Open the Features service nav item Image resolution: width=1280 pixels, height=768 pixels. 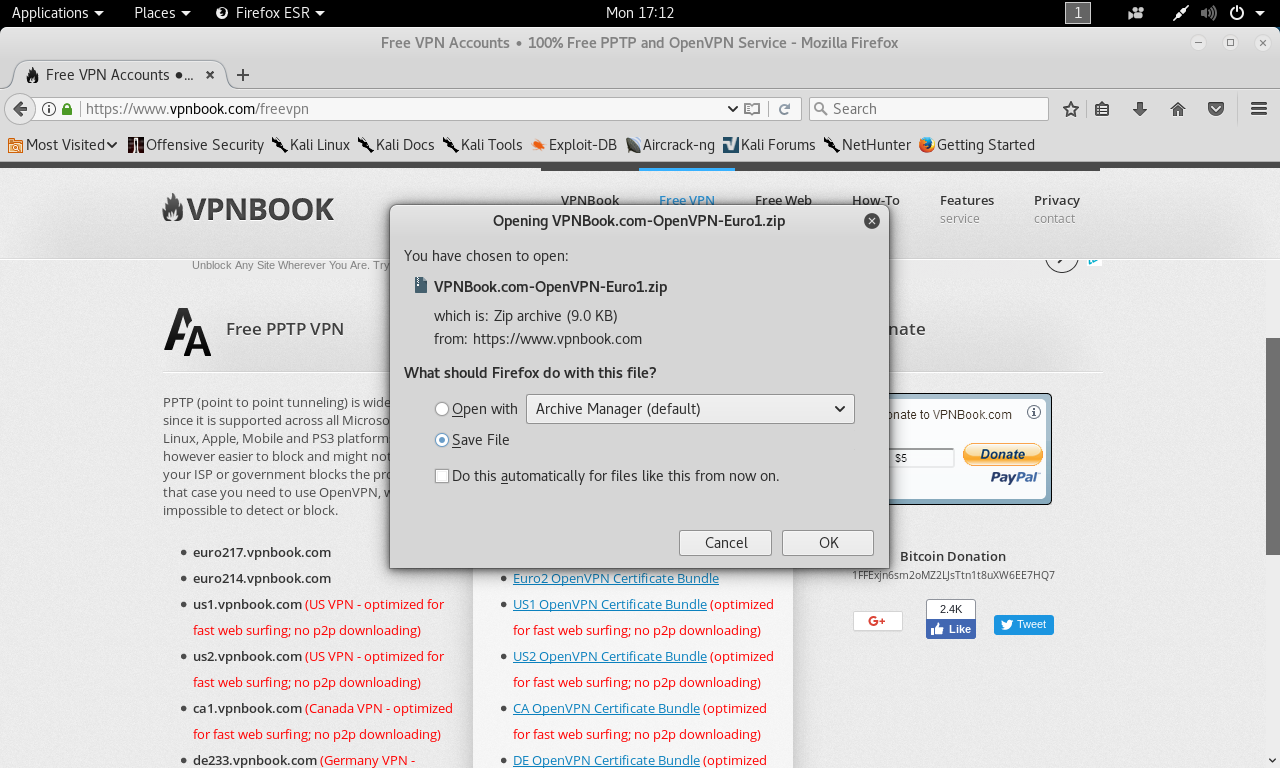coord(967,209)
